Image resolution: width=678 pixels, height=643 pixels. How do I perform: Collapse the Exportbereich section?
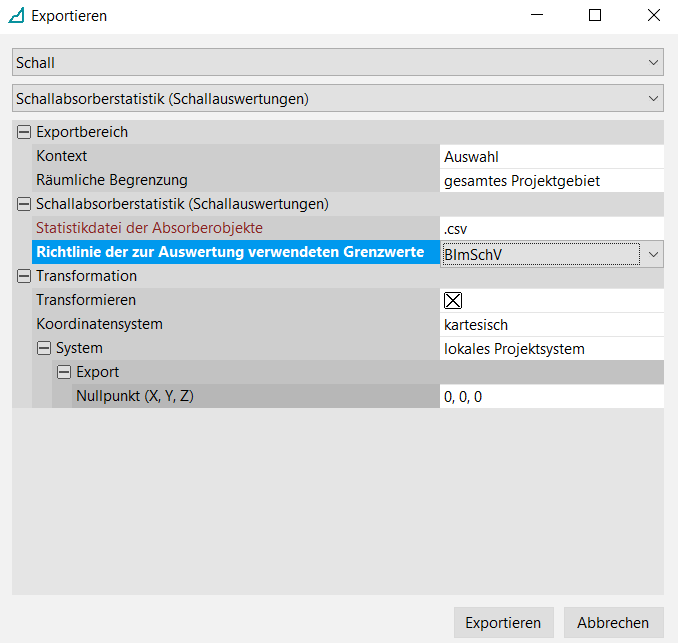[24, 132]
